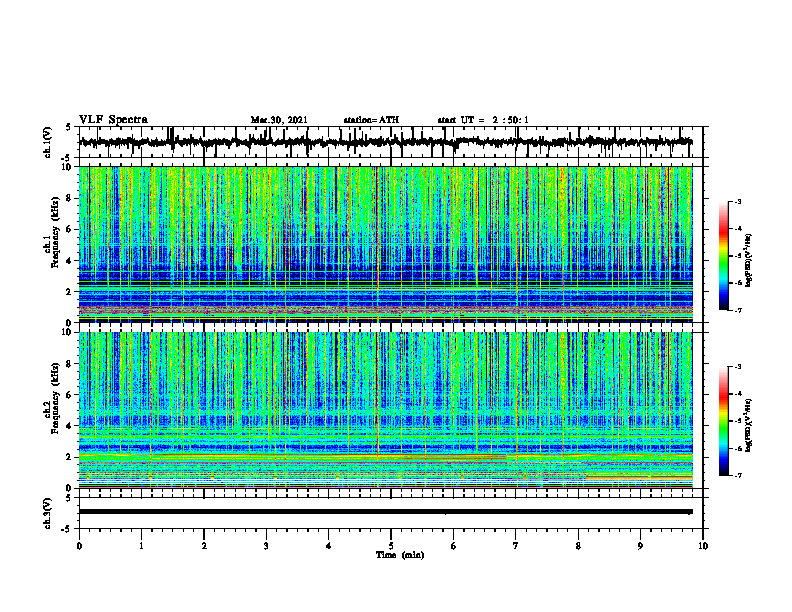Click the "-6" label on ch.2 color scale

pos(738,448)
